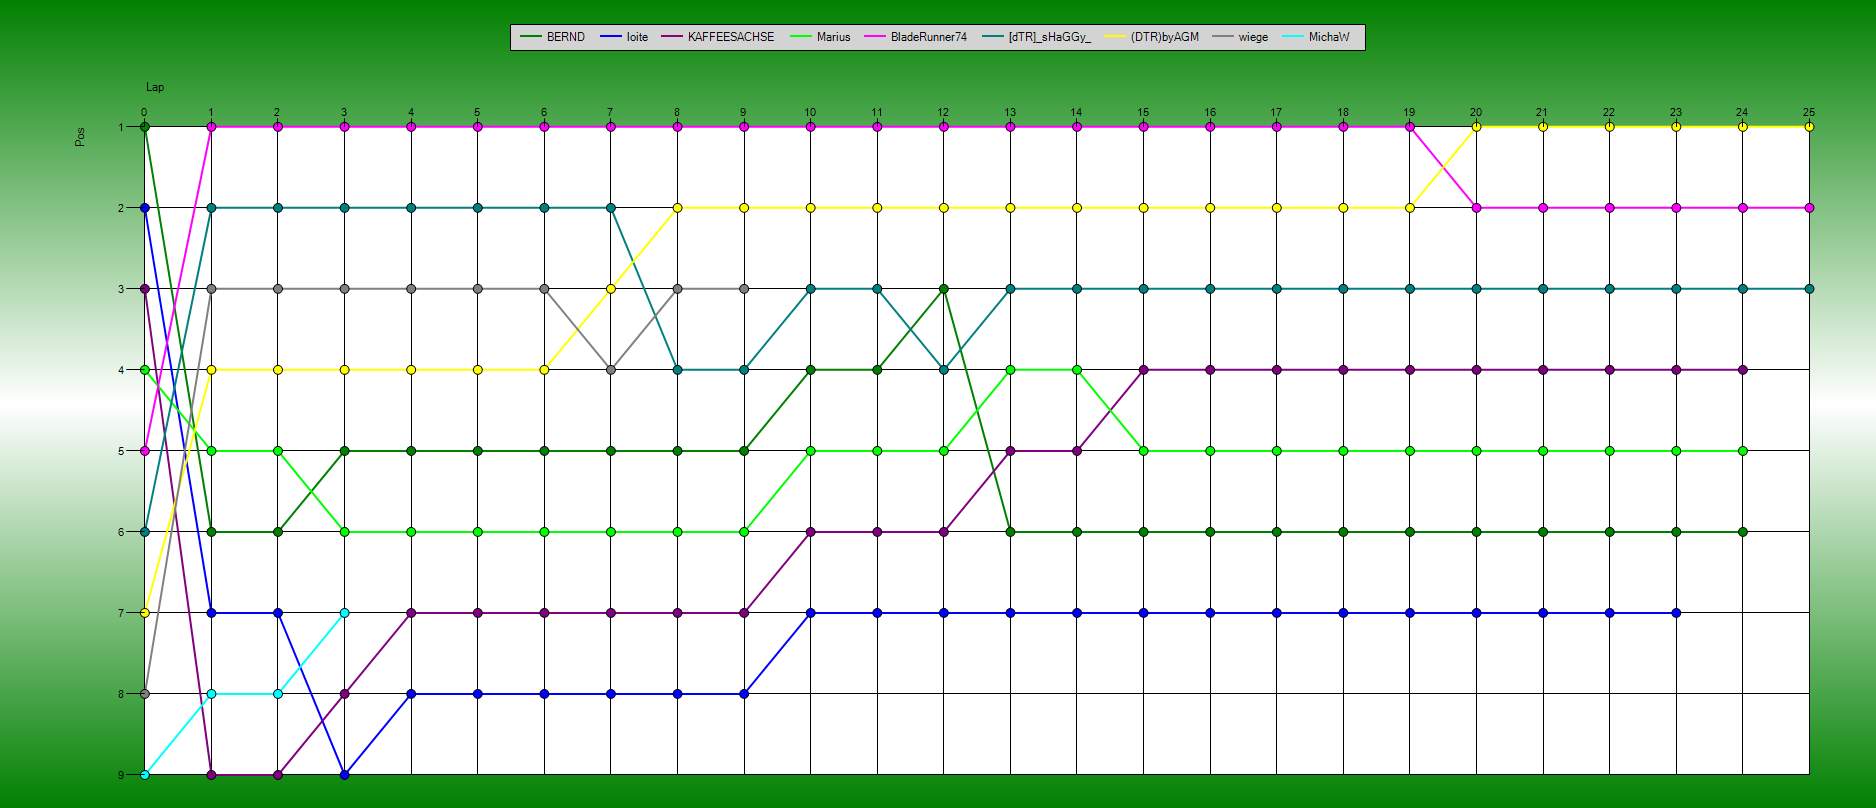Click the Pos axis title
This screenshot has height=808, width=1876.
tap(80, 137)
